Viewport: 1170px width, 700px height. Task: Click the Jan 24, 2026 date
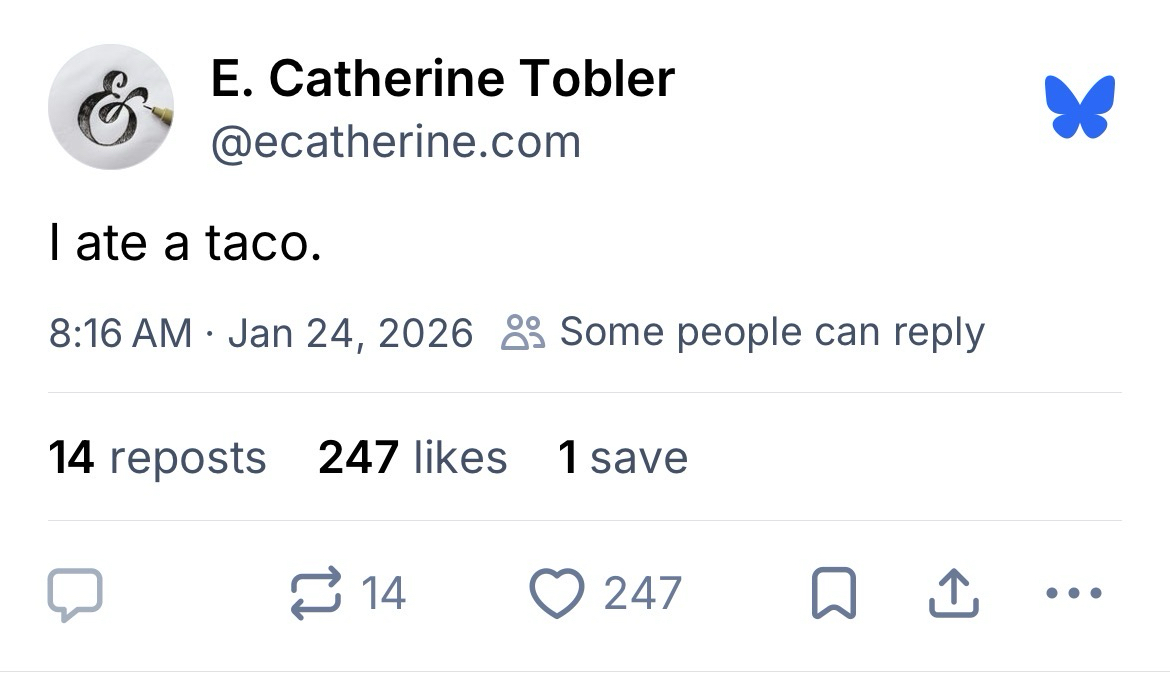coord(350,333)
